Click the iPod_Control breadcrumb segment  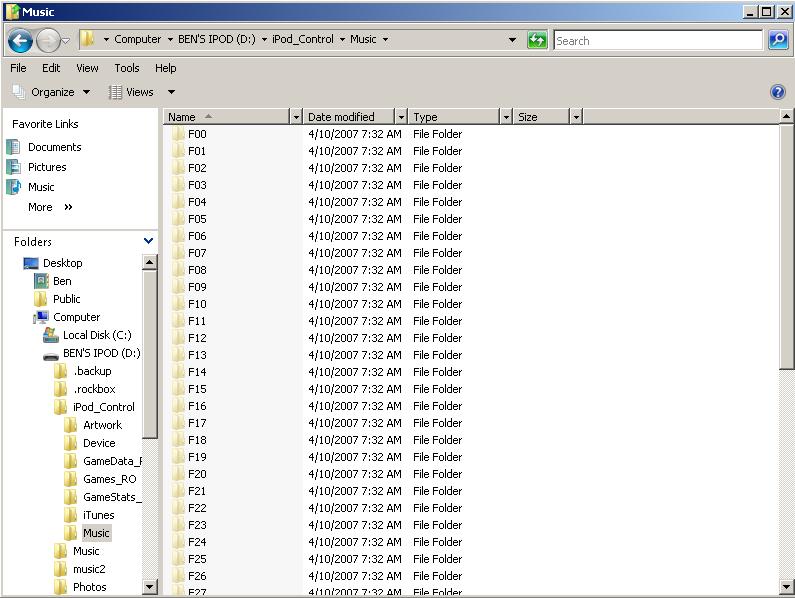coord(303,39)
